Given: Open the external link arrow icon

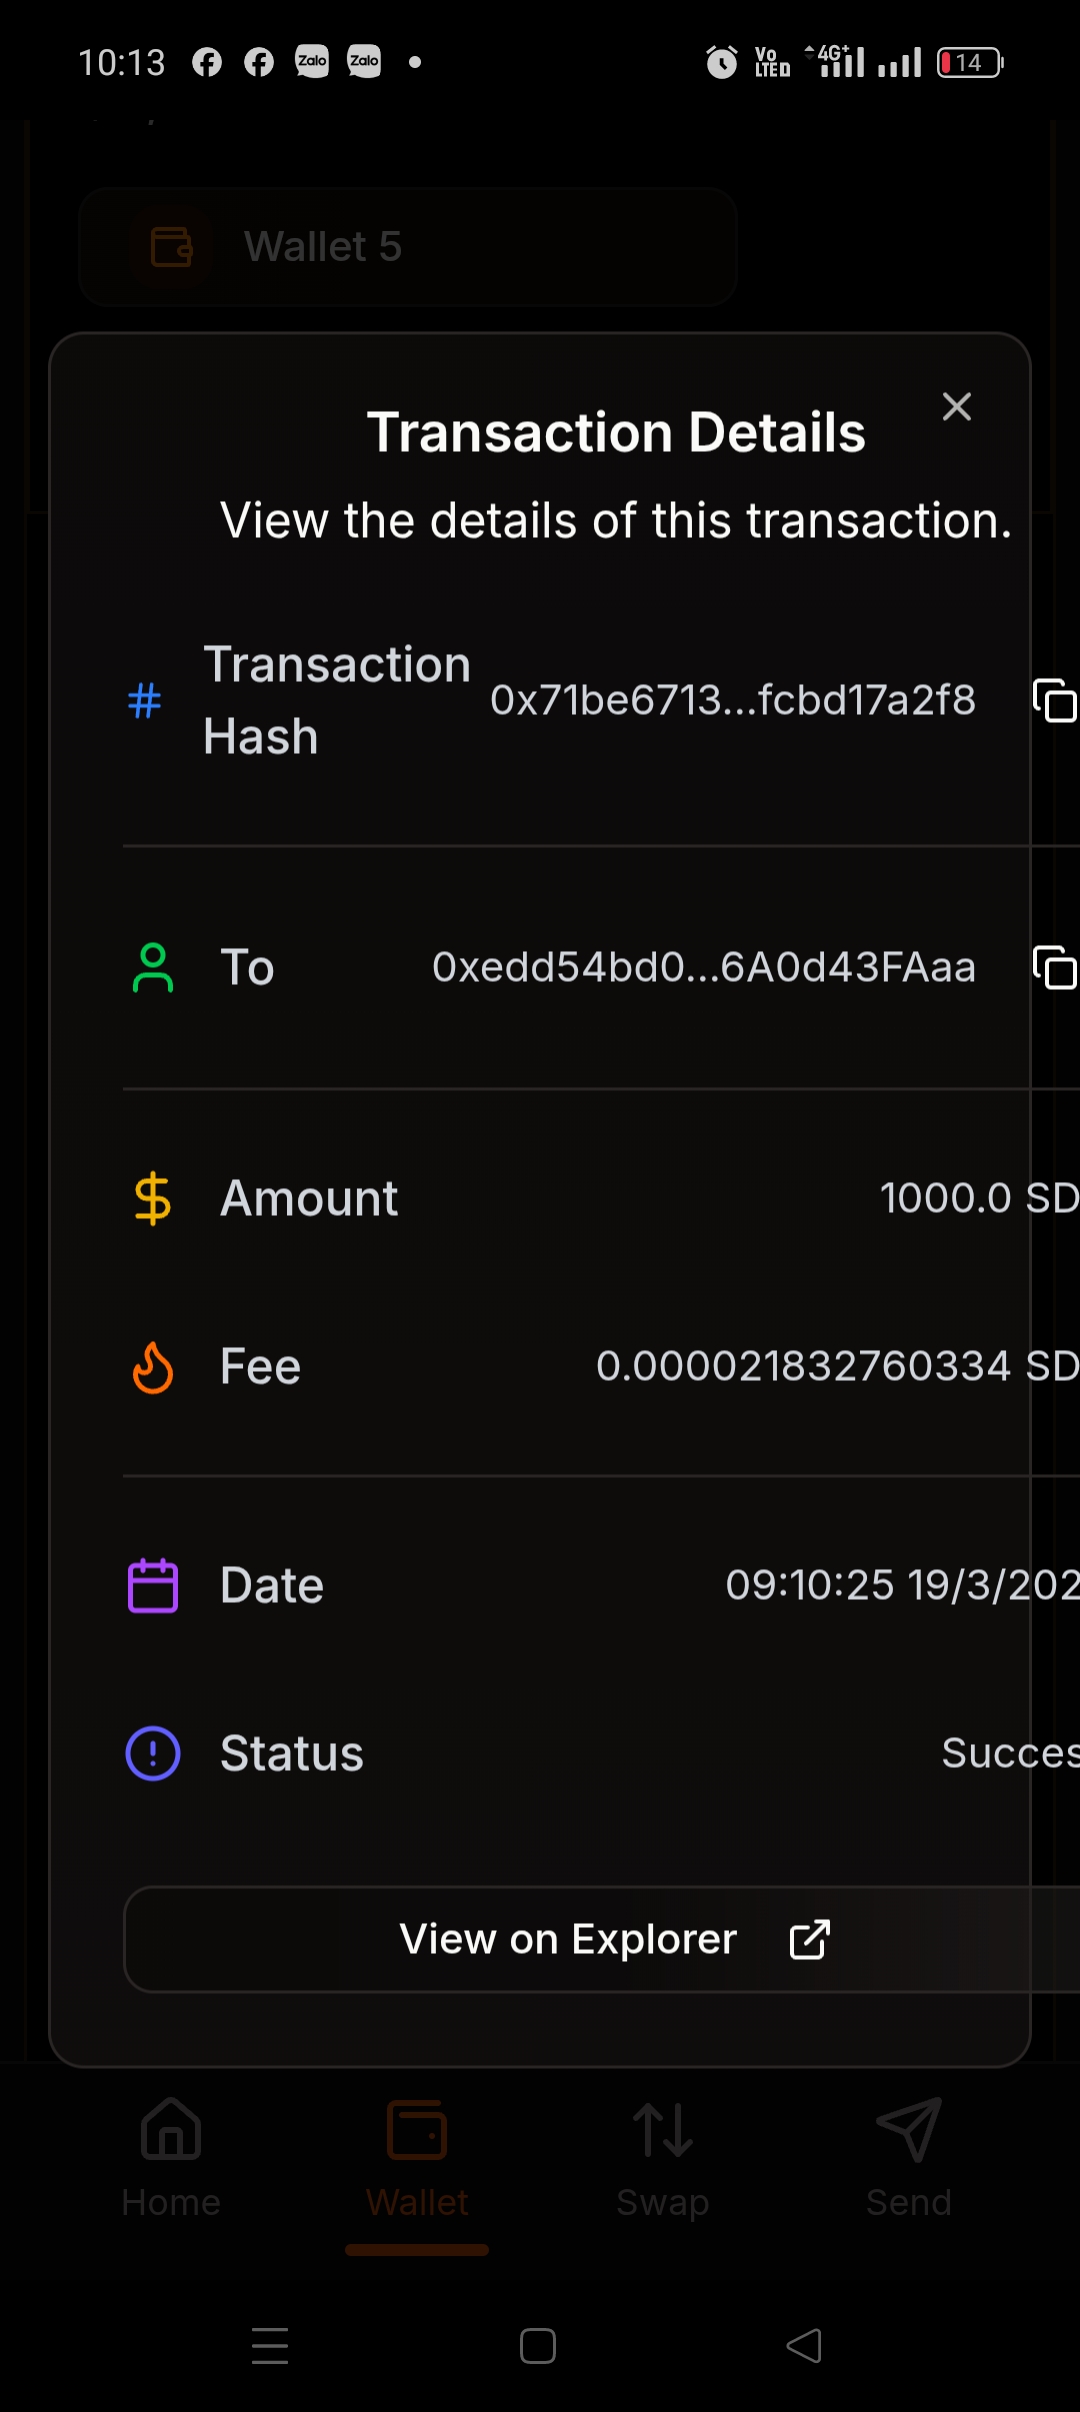Looking at the screenshot, I should pyautogui.click(x=810, y=1939).
